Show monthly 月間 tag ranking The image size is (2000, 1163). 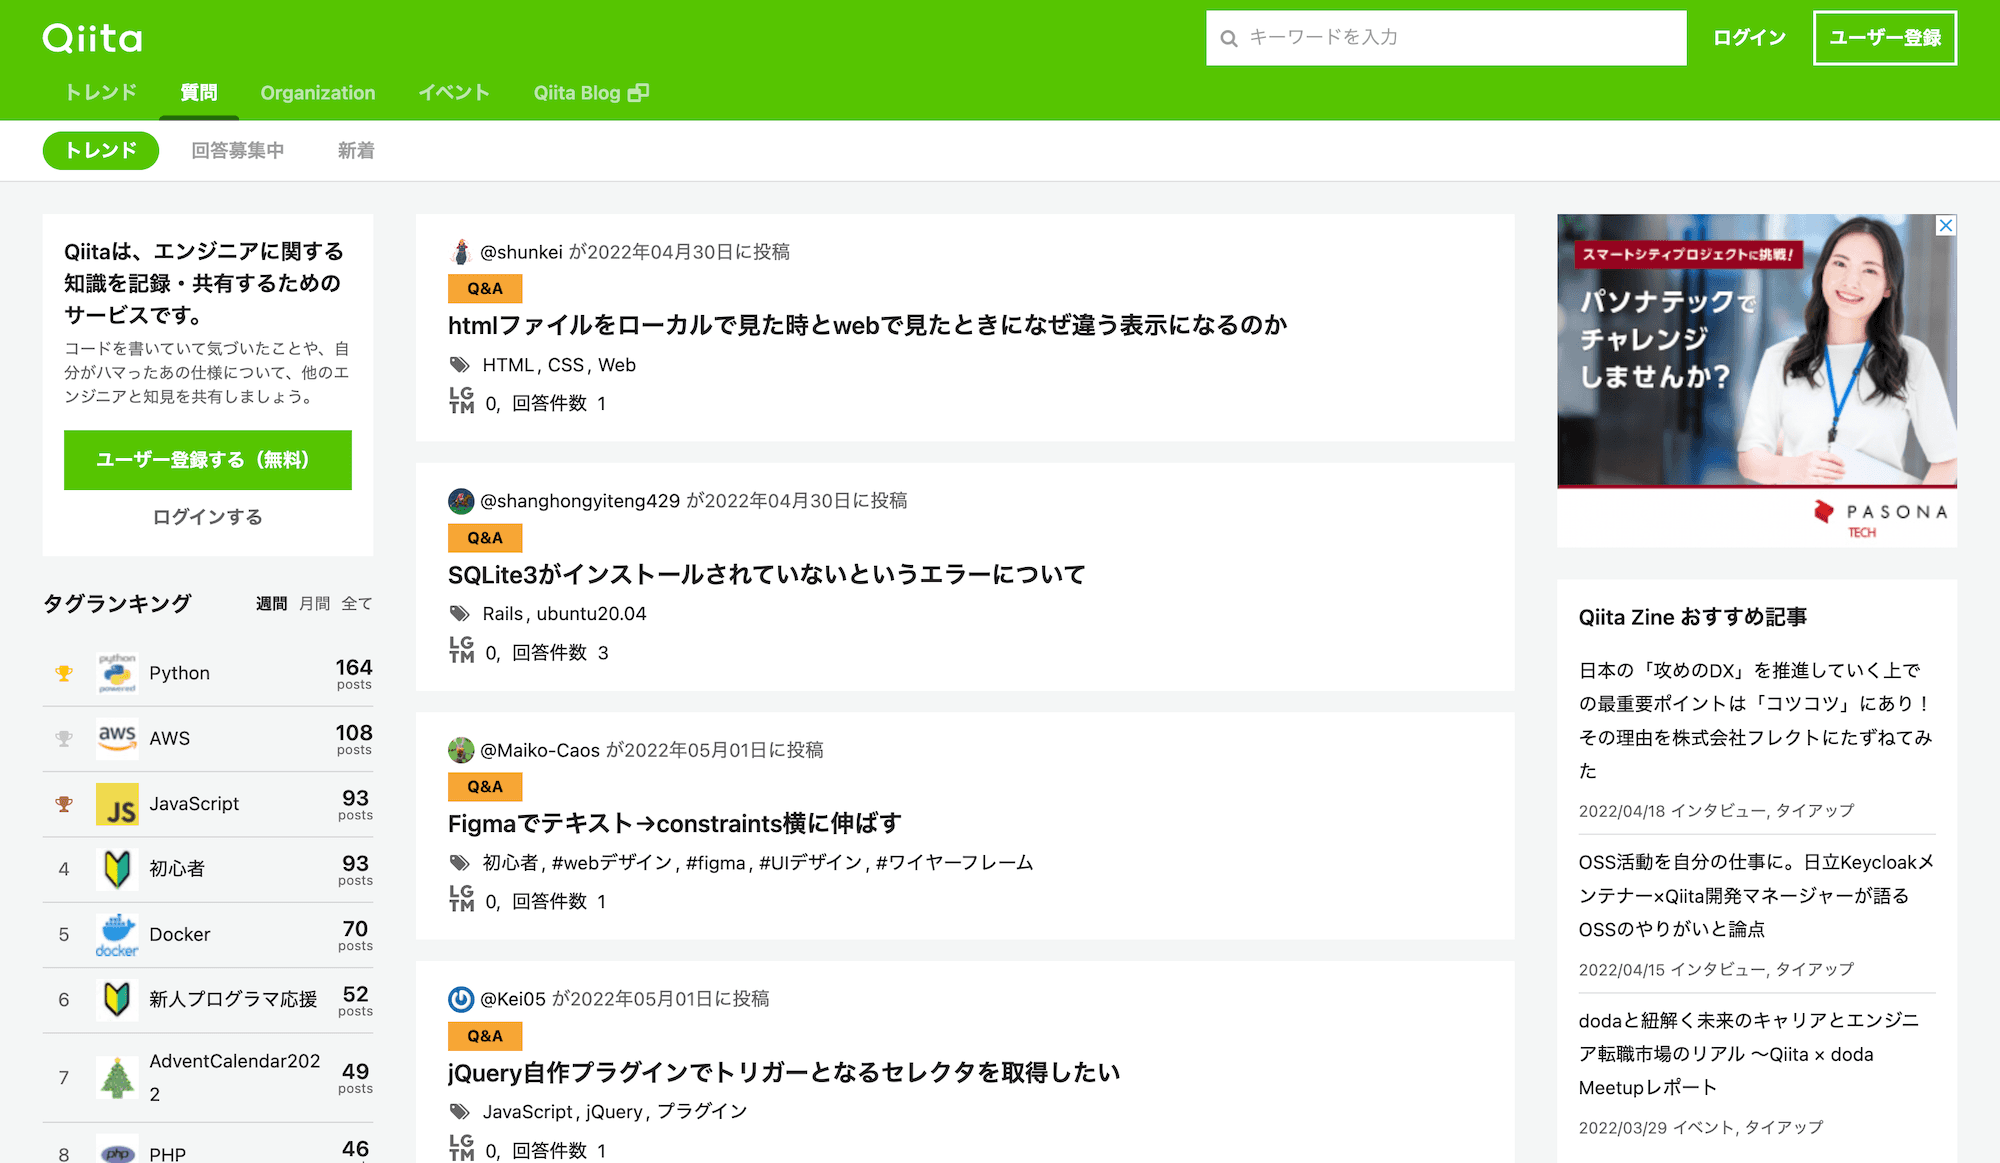point(314,604)
